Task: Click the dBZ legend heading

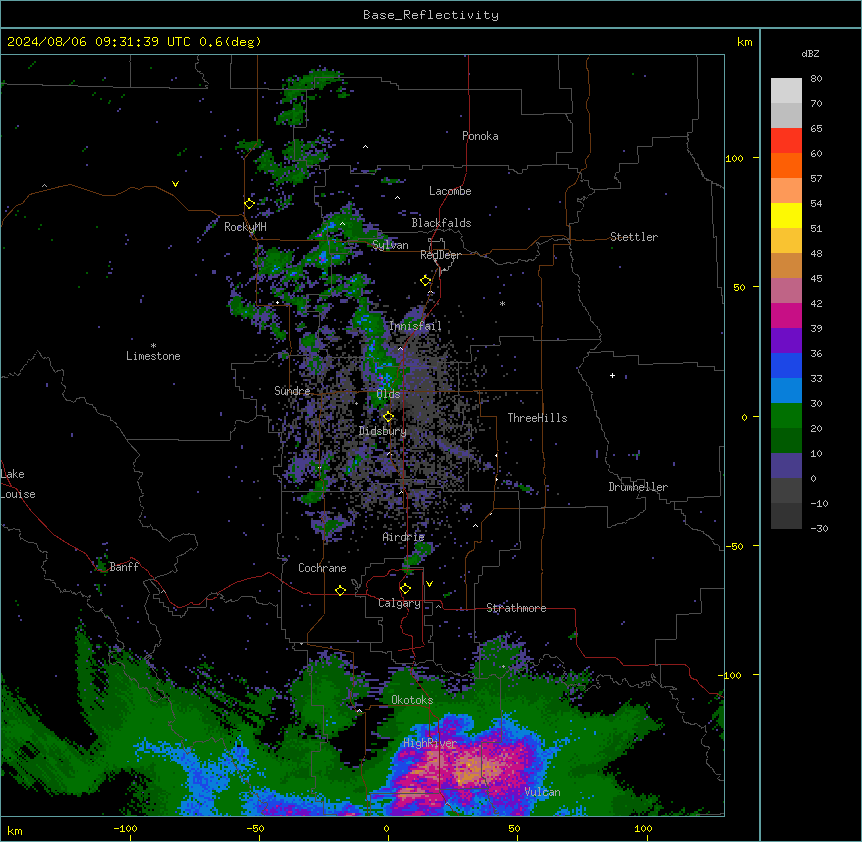Action: tap(810, 54)
